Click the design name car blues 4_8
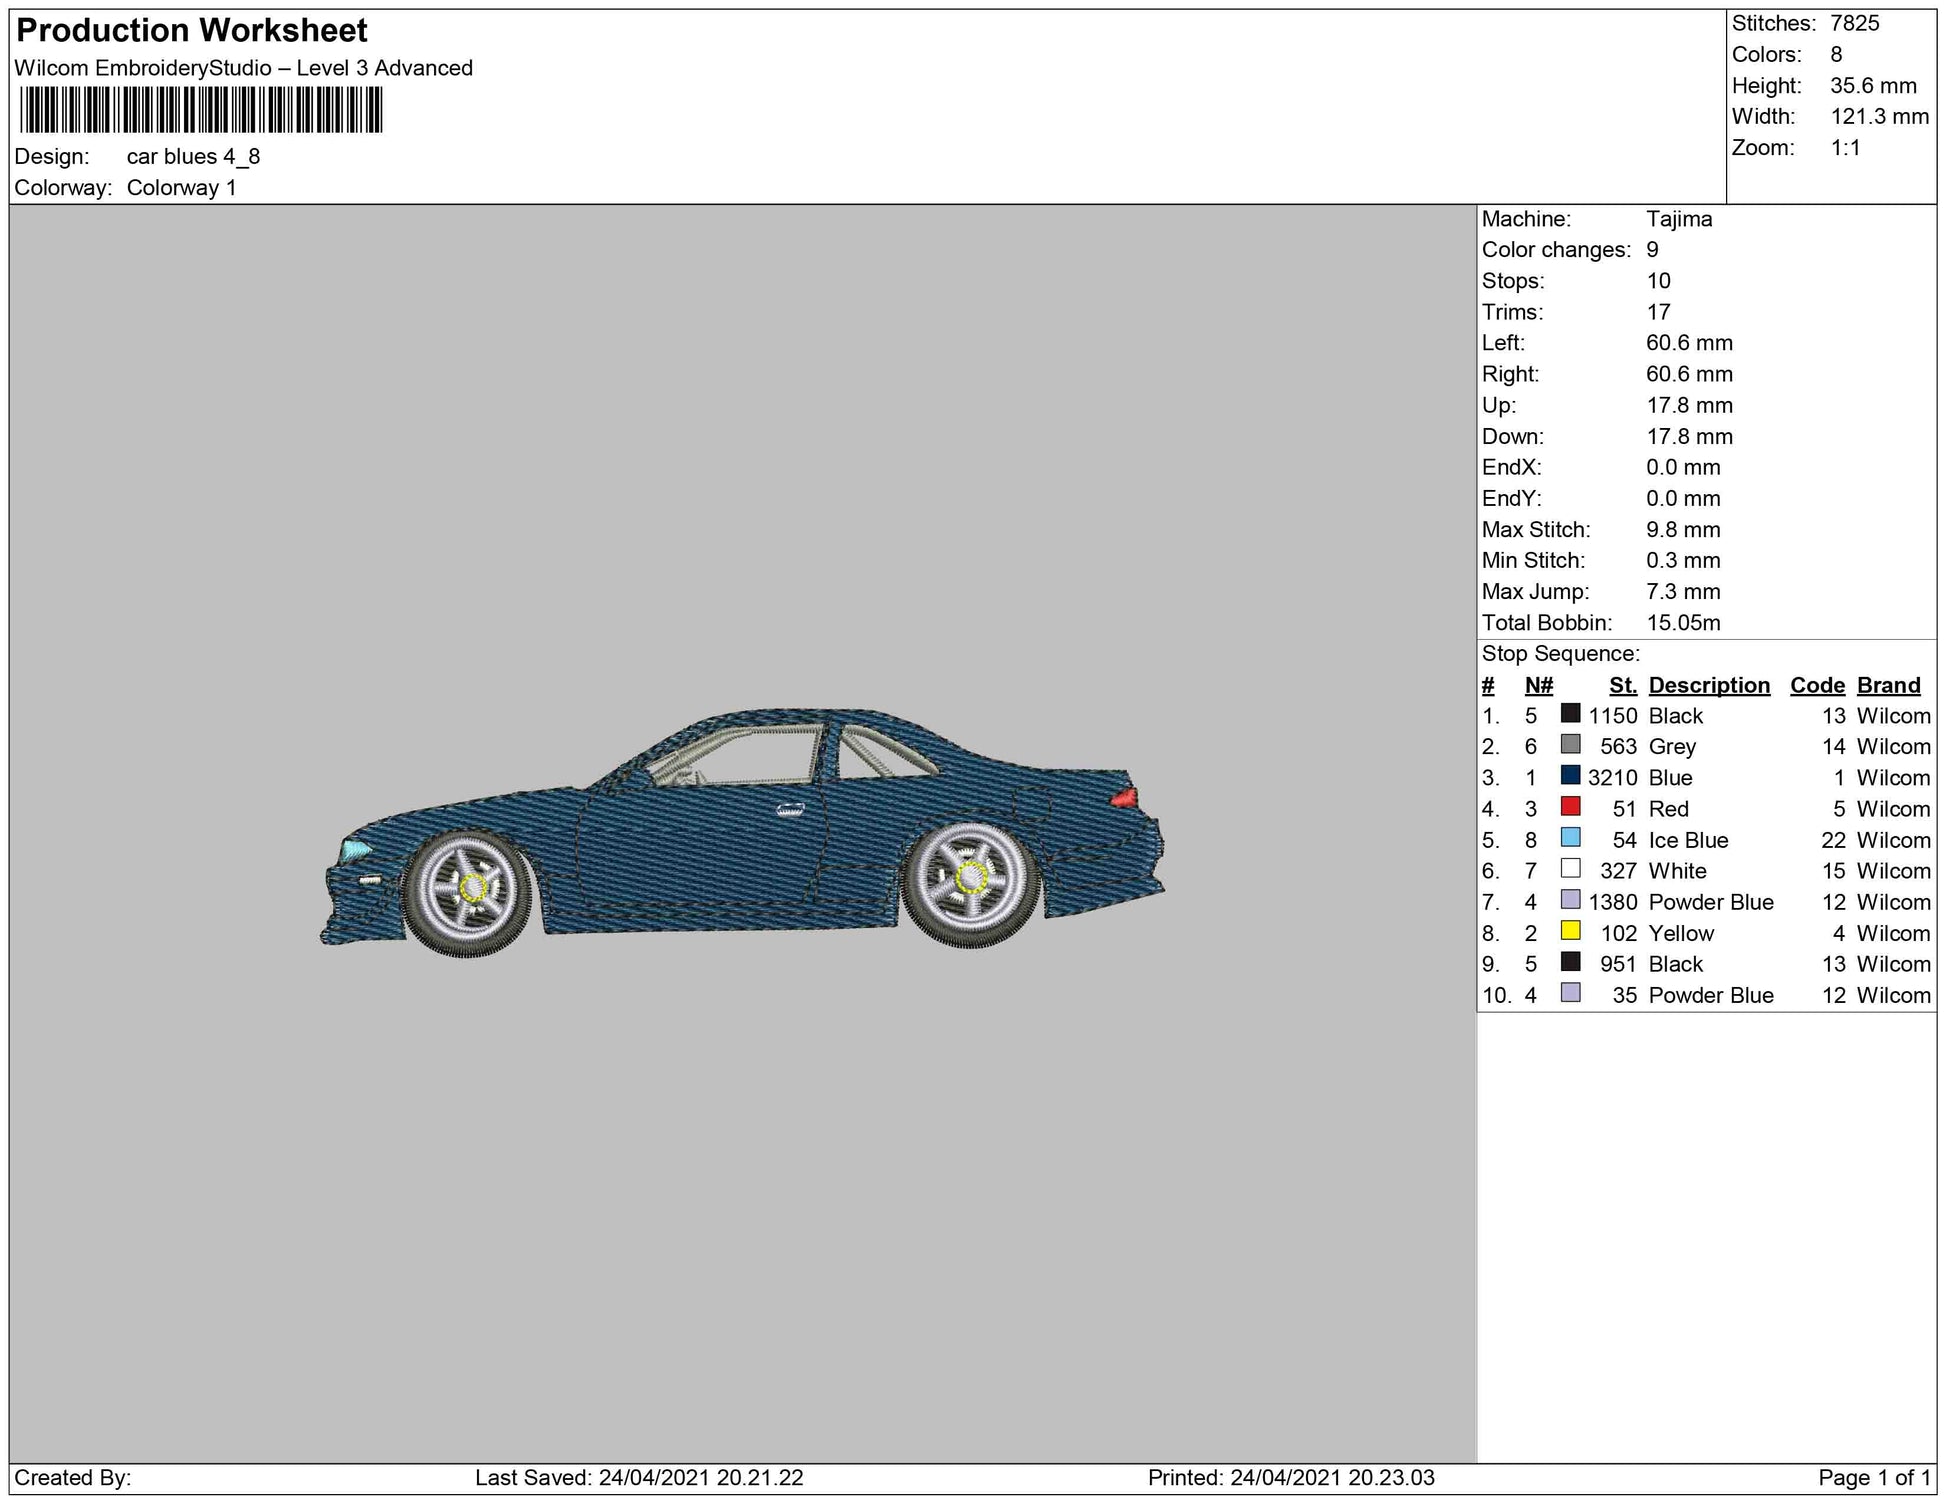 (193, 156)
